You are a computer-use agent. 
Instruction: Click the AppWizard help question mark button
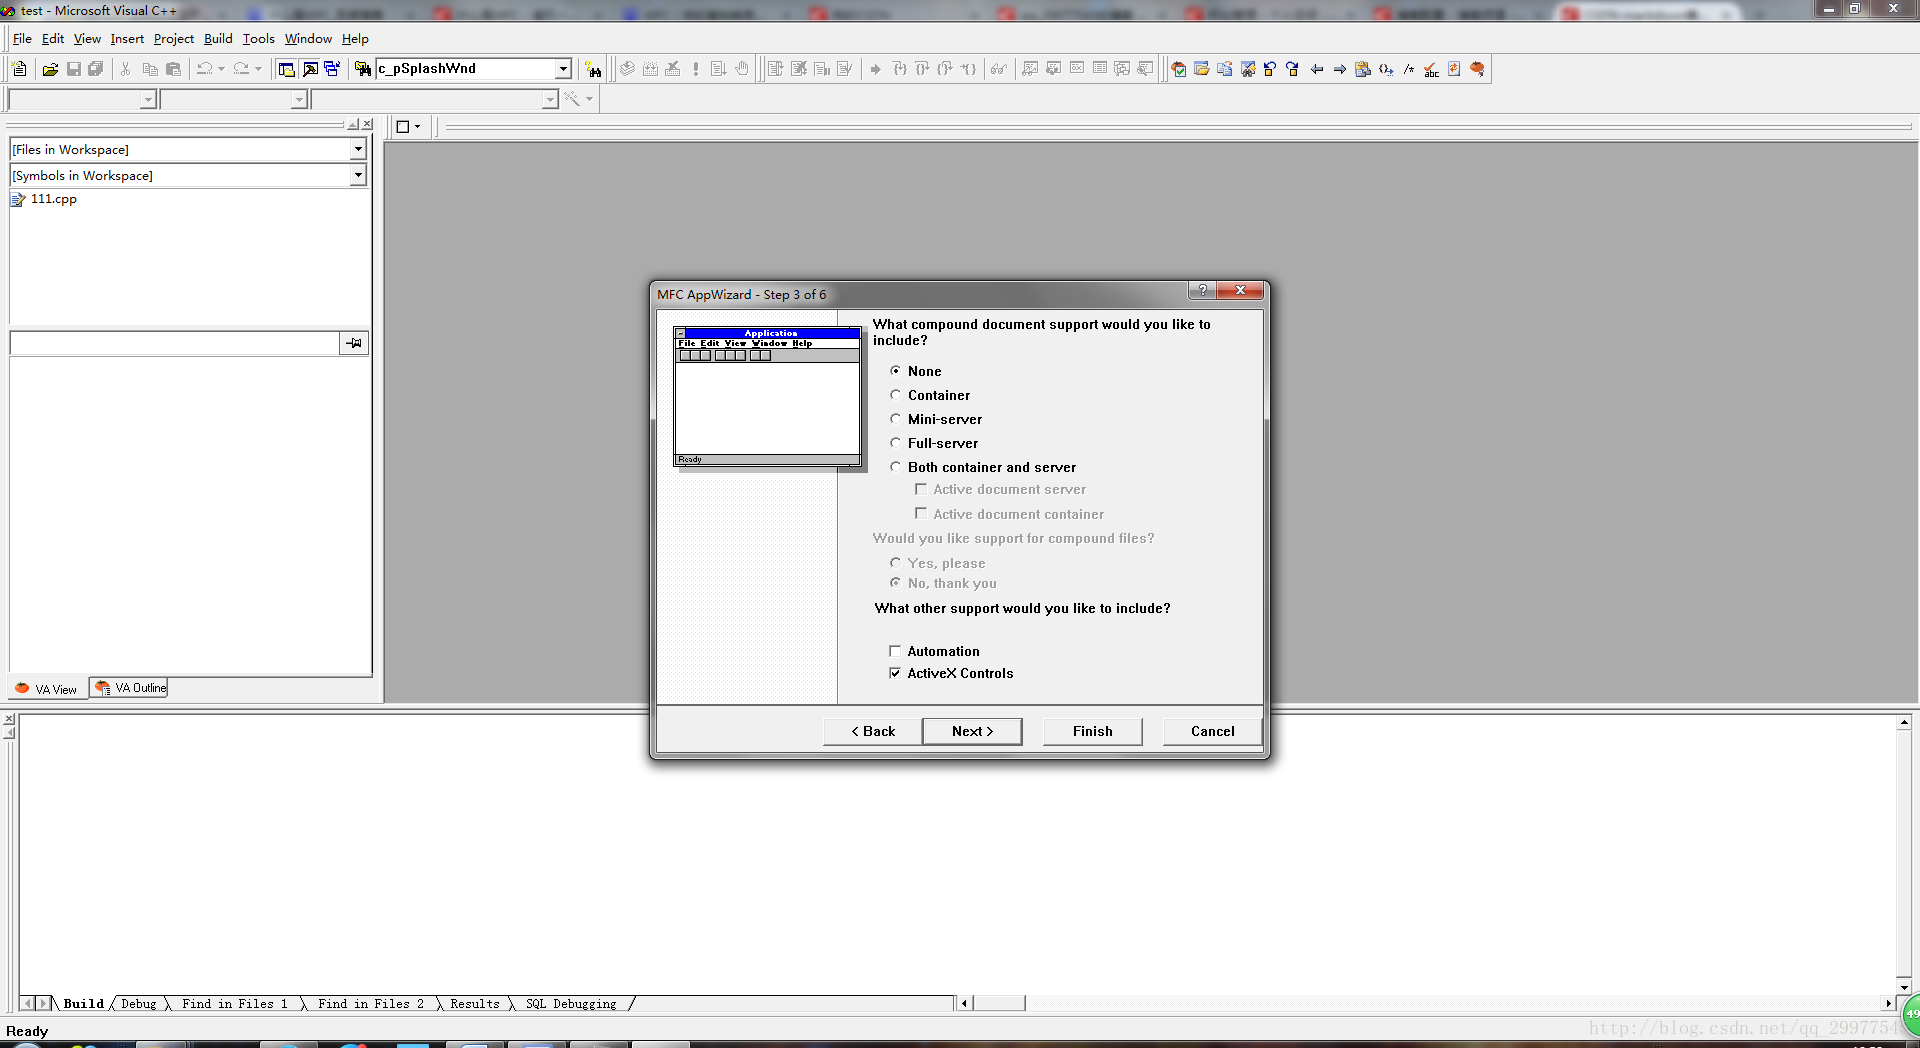pyautogui.click(x=1202, y=290)
